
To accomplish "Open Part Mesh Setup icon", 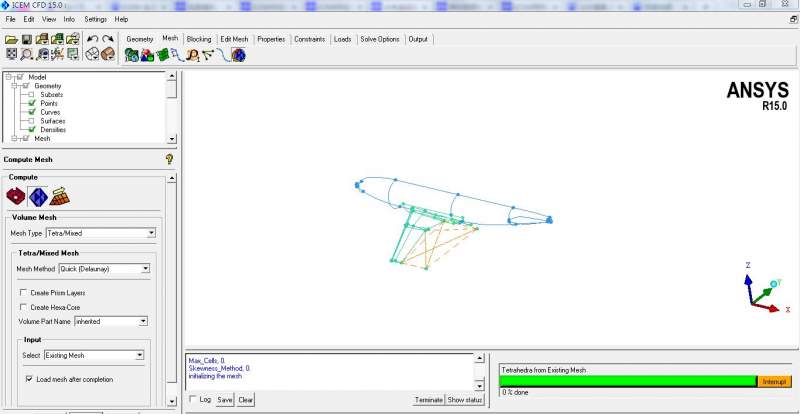I will (147, 55).
